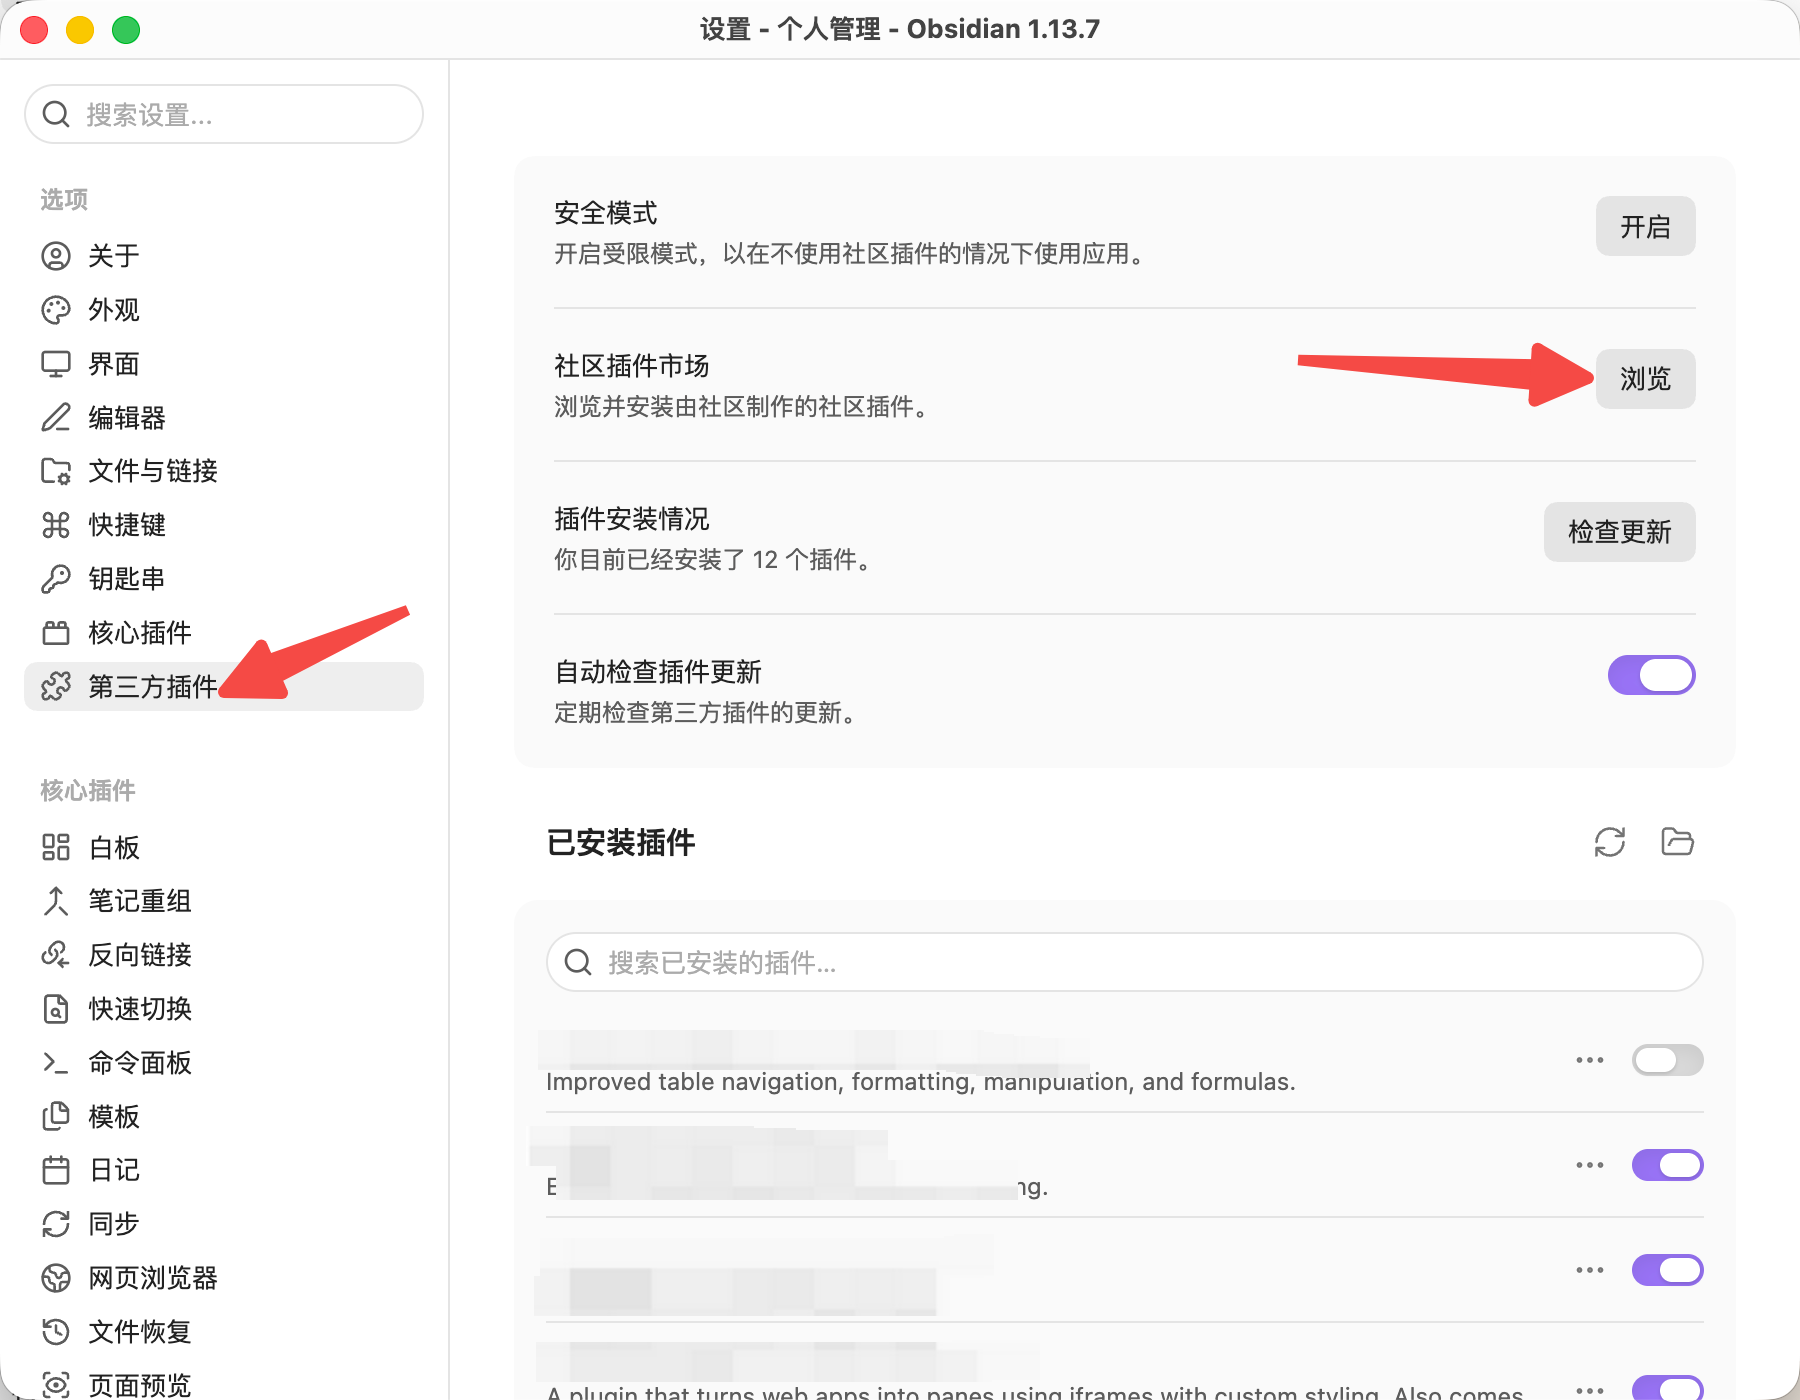Open 命令面板 plugin settings

tap(224, 1063)
